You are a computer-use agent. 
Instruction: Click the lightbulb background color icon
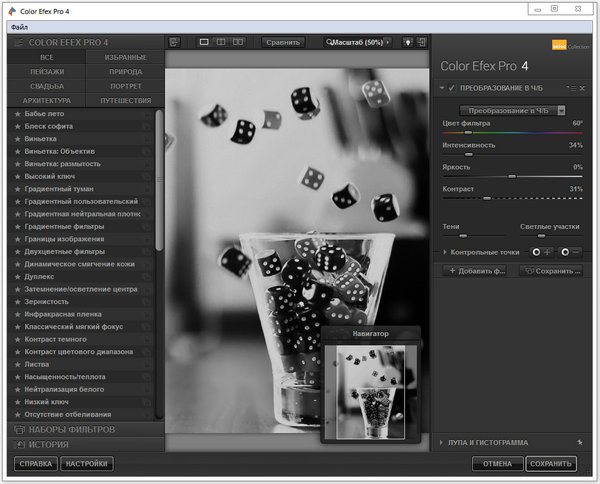[408, 42]
